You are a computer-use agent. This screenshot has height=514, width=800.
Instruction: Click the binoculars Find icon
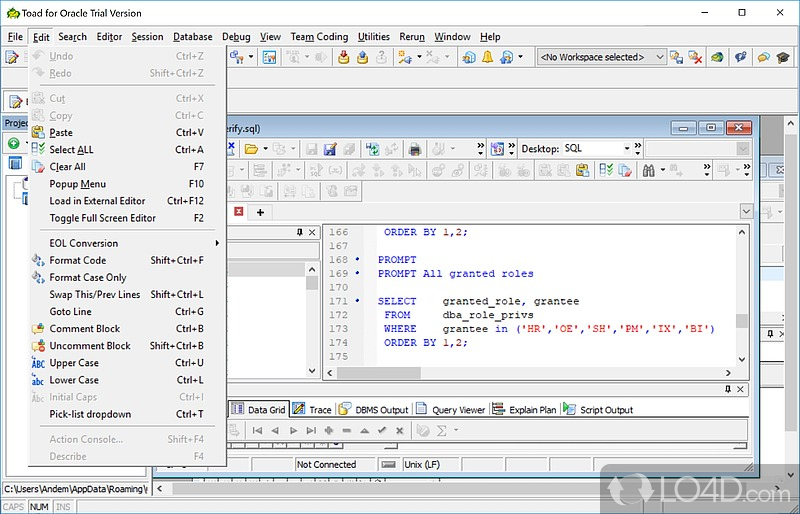tap(648, 171)
